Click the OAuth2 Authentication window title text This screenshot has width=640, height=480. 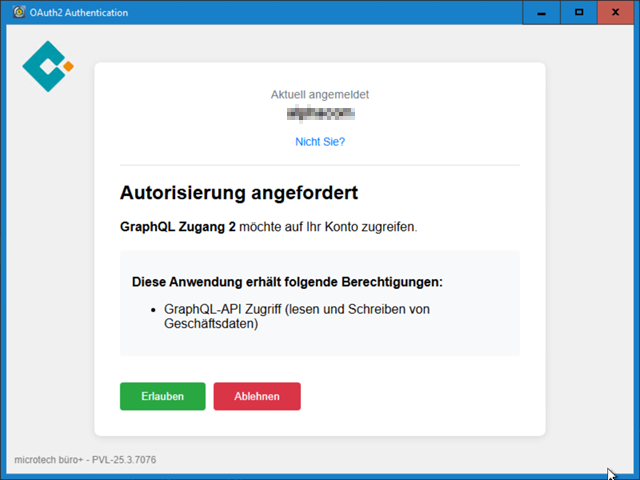click(x=79, y=13)
